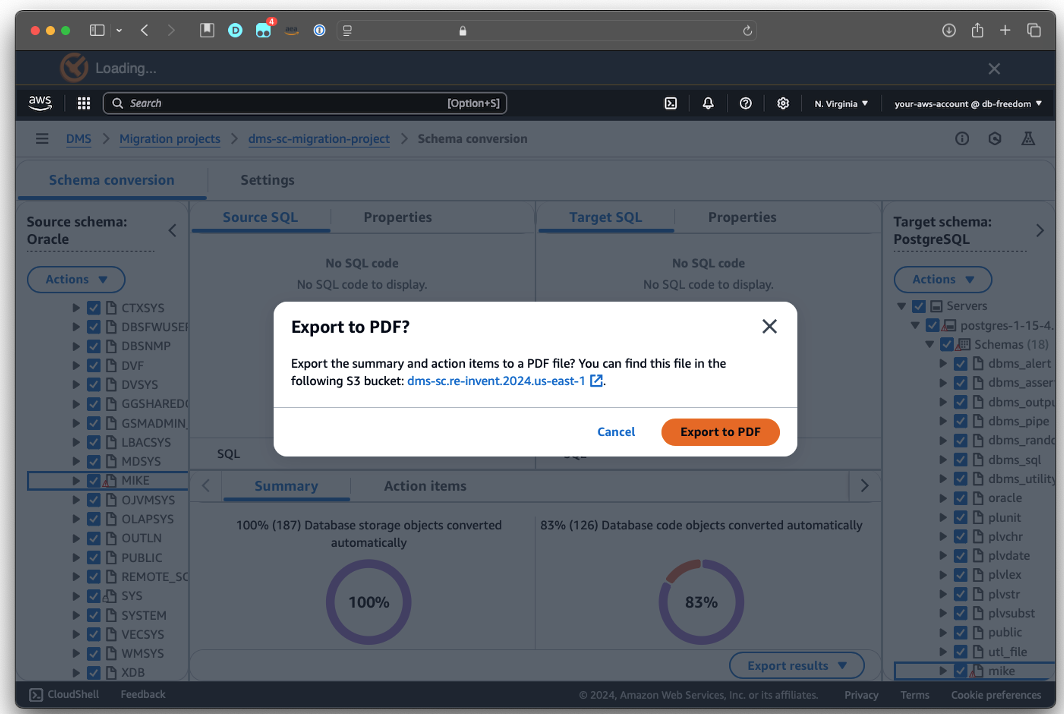Go to DMS breadcrumb link
1064x714 pixels.
tap(79, 138)
